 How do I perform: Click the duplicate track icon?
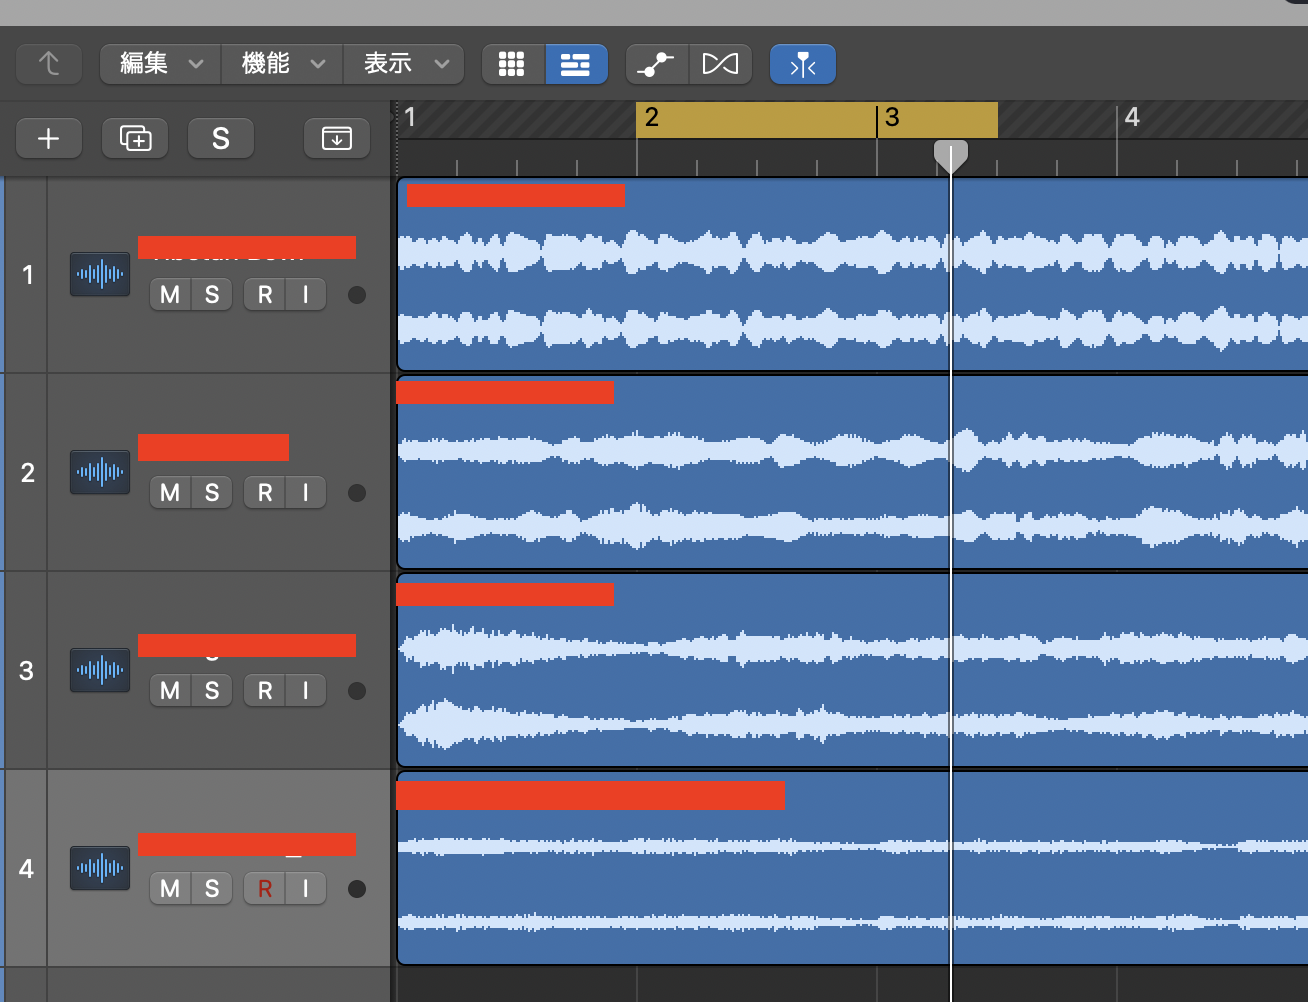click(135, 138)
